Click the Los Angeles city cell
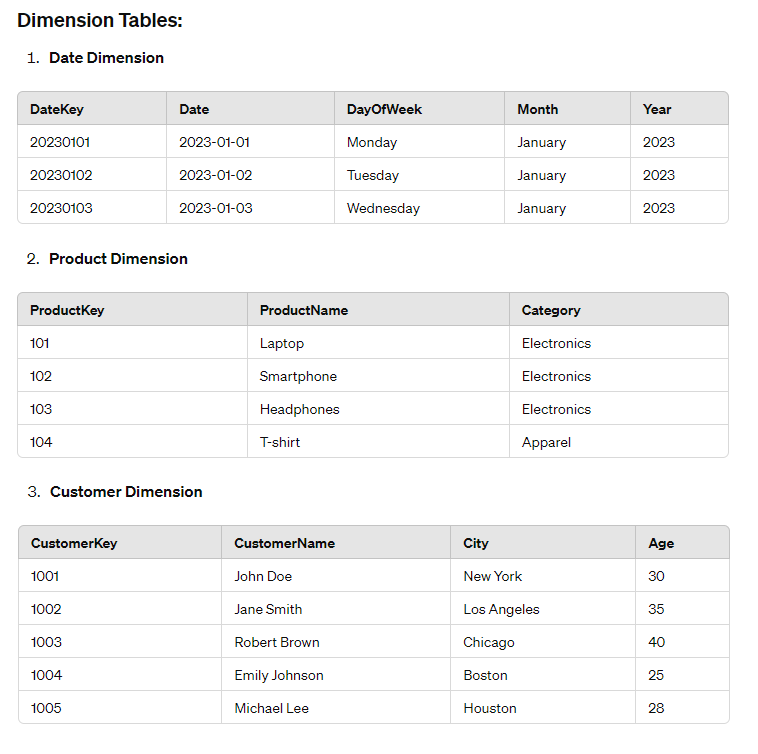The image size is (758, 754). click(501, 609)
